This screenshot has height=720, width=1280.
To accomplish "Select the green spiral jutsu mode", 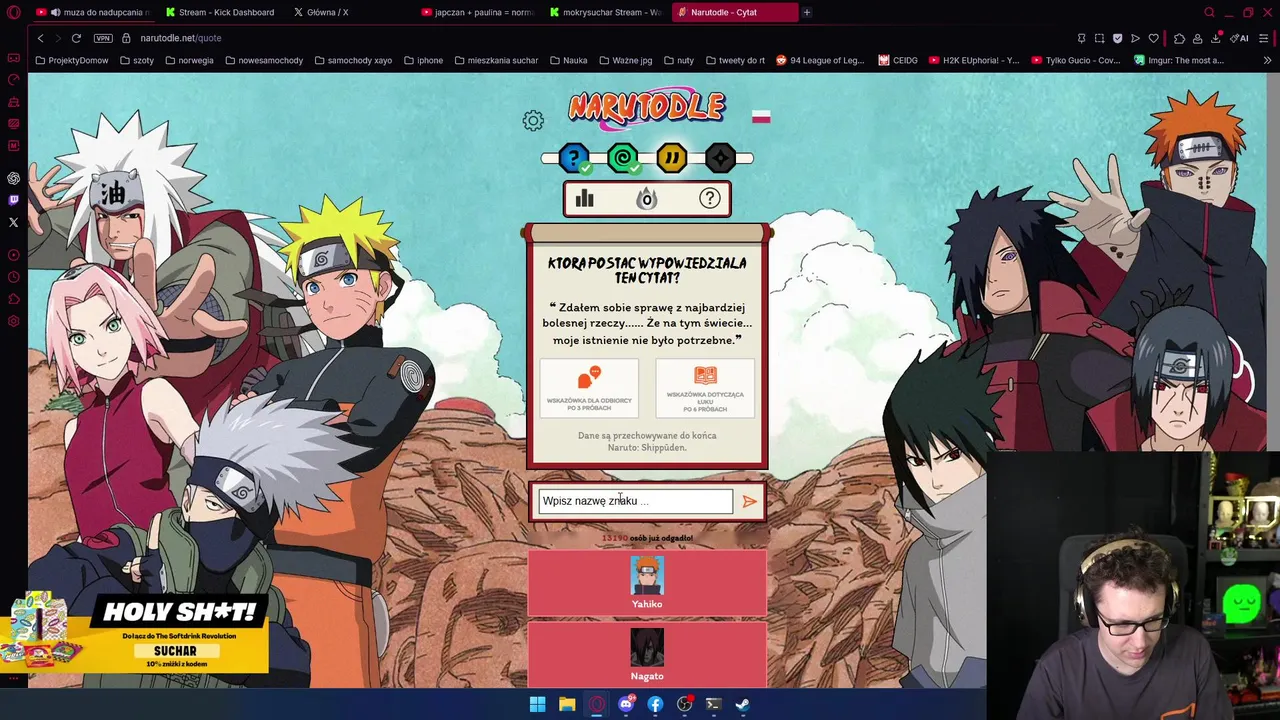I will point(623,158).
